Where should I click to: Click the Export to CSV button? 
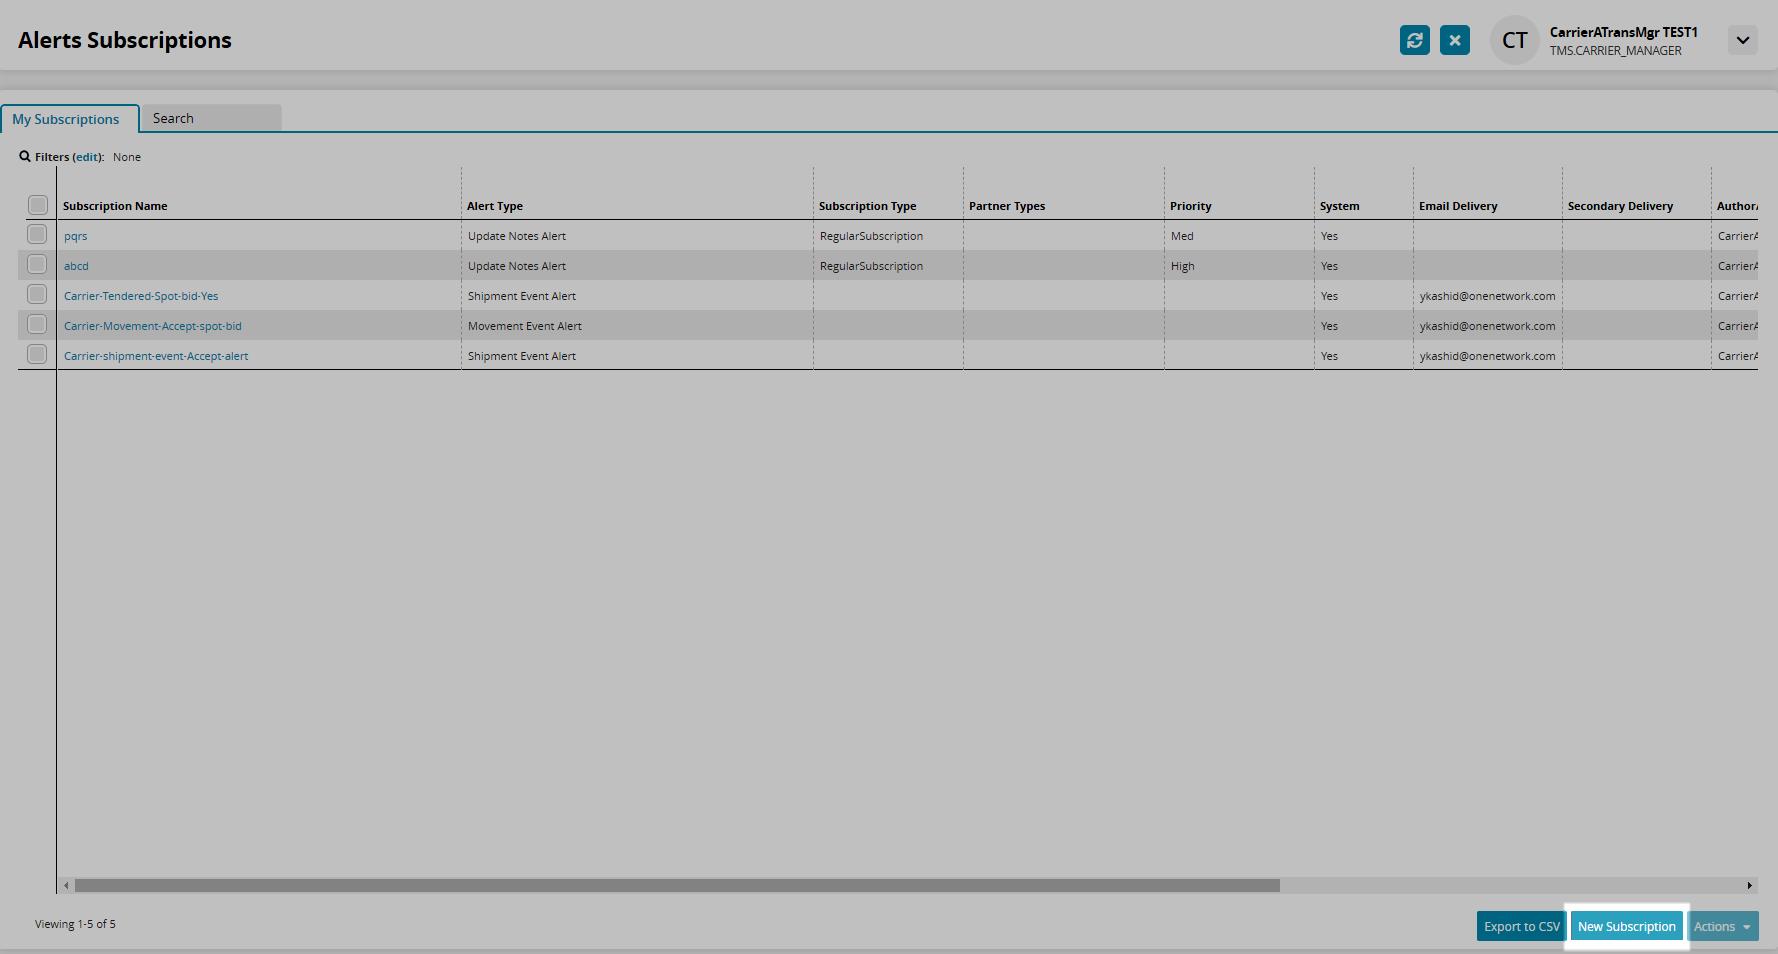click(x=1521, y=926)
